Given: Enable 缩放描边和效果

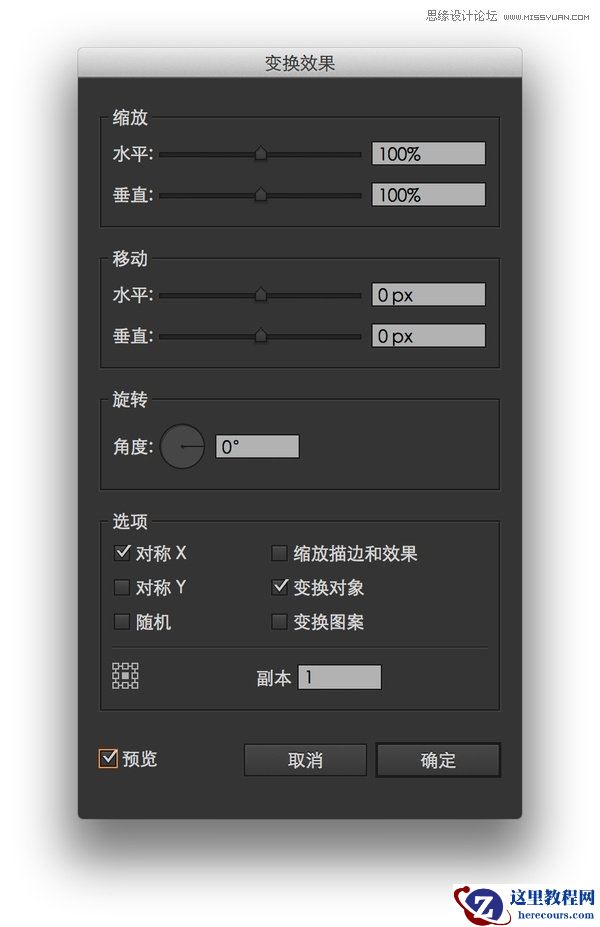Looking at the screenshot, I should (280, 552).
